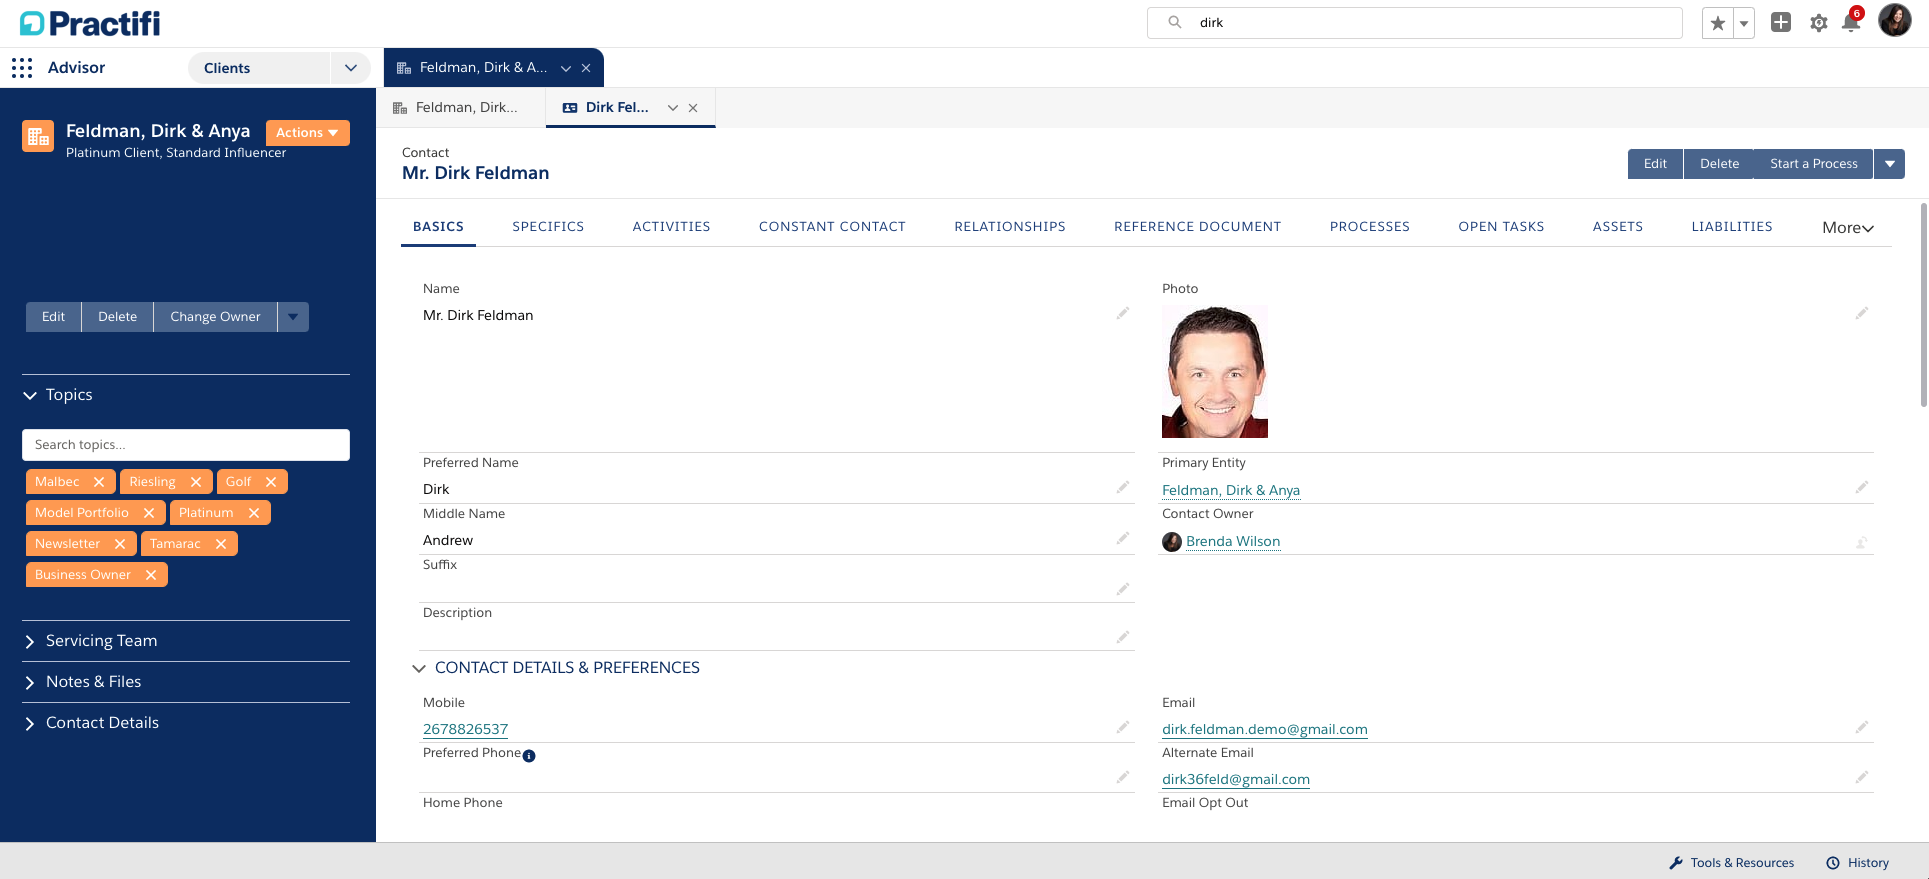Open the Assets tab
This screenshot has height=879, width=1929.
1617,227
